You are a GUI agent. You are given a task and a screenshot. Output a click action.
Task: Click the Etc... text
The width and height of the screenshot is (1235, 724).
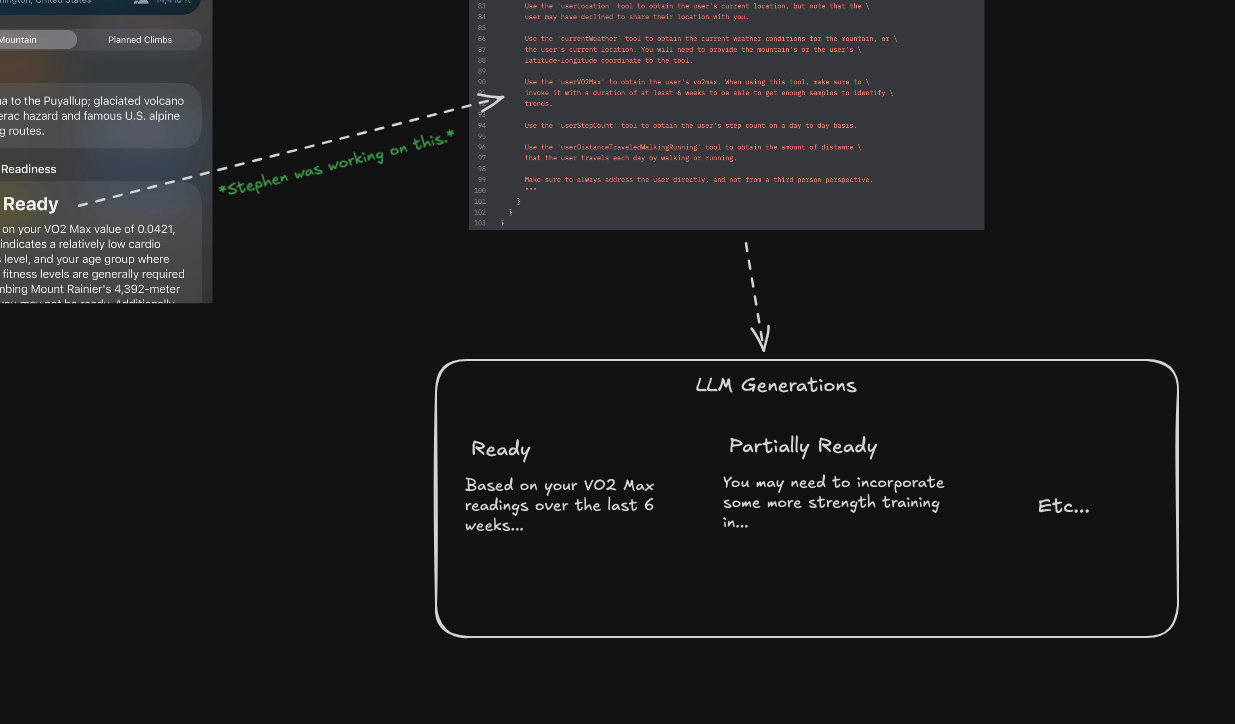click(x=1063, y=506)
